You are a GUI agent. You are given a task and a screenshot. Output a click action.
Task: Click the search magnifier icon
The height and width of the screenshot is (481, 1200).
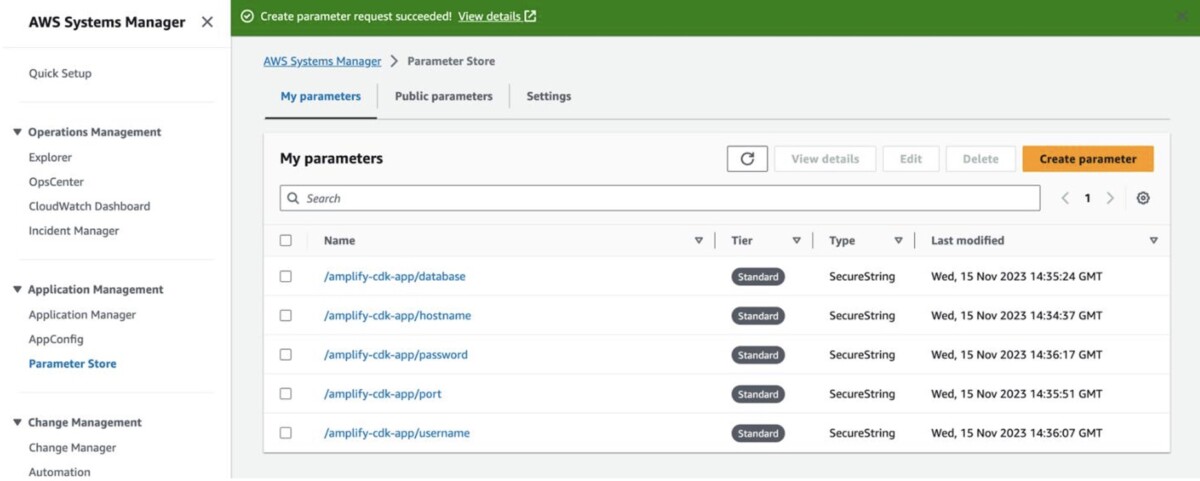point(293,198)
